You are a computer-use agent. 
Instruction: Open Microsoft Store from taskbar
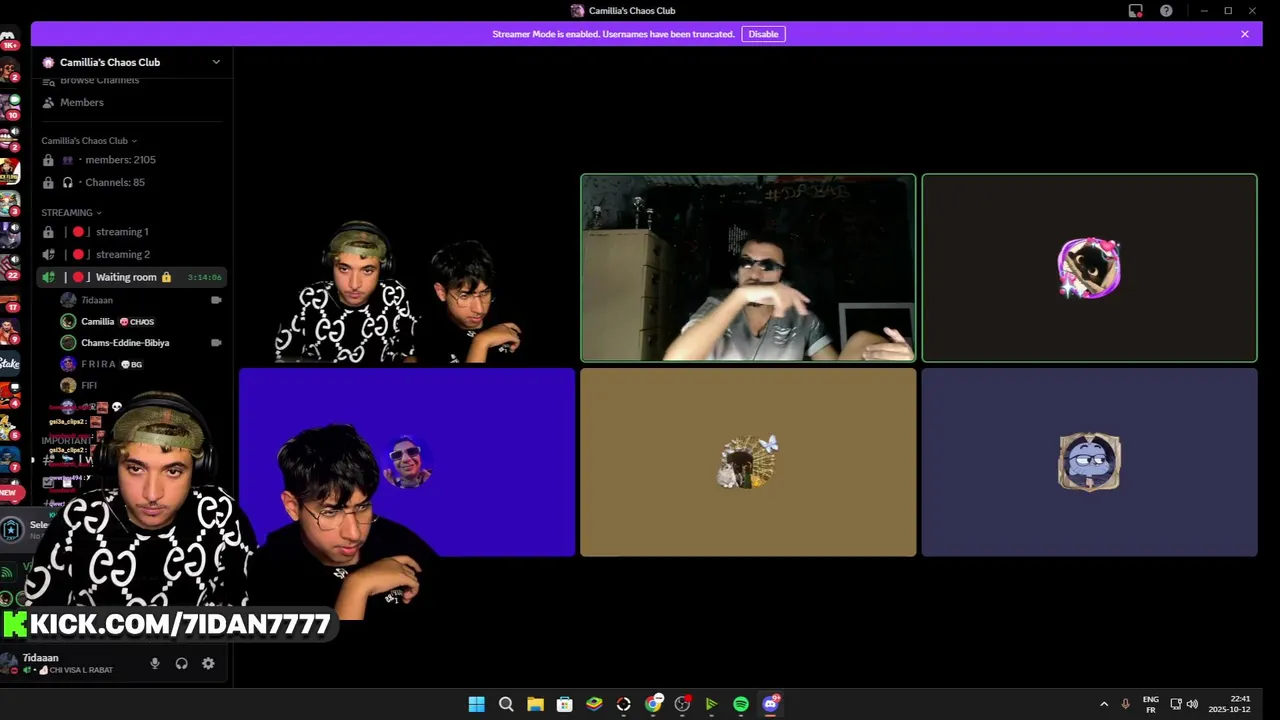[565, 704]
